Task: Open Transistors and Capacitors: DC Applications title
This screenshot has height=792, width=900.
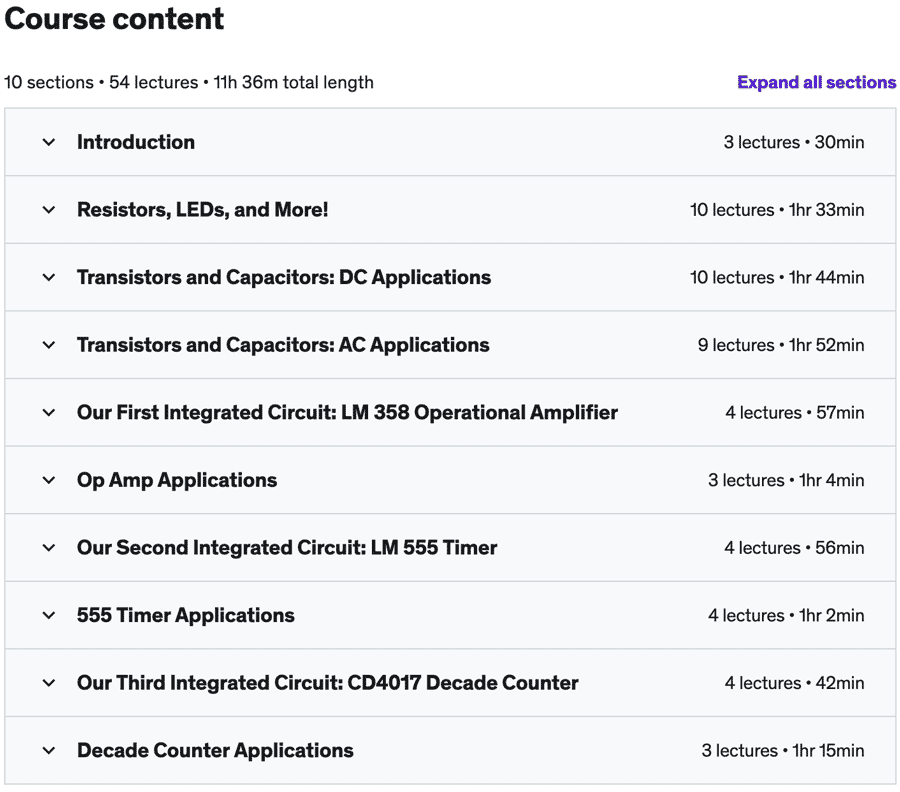Action: coord(284,277)
